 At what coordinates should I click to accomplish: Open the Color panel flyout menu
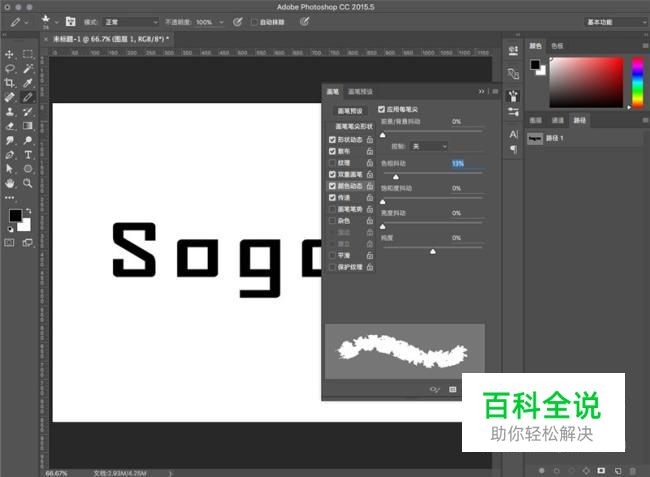pos(645,46)
